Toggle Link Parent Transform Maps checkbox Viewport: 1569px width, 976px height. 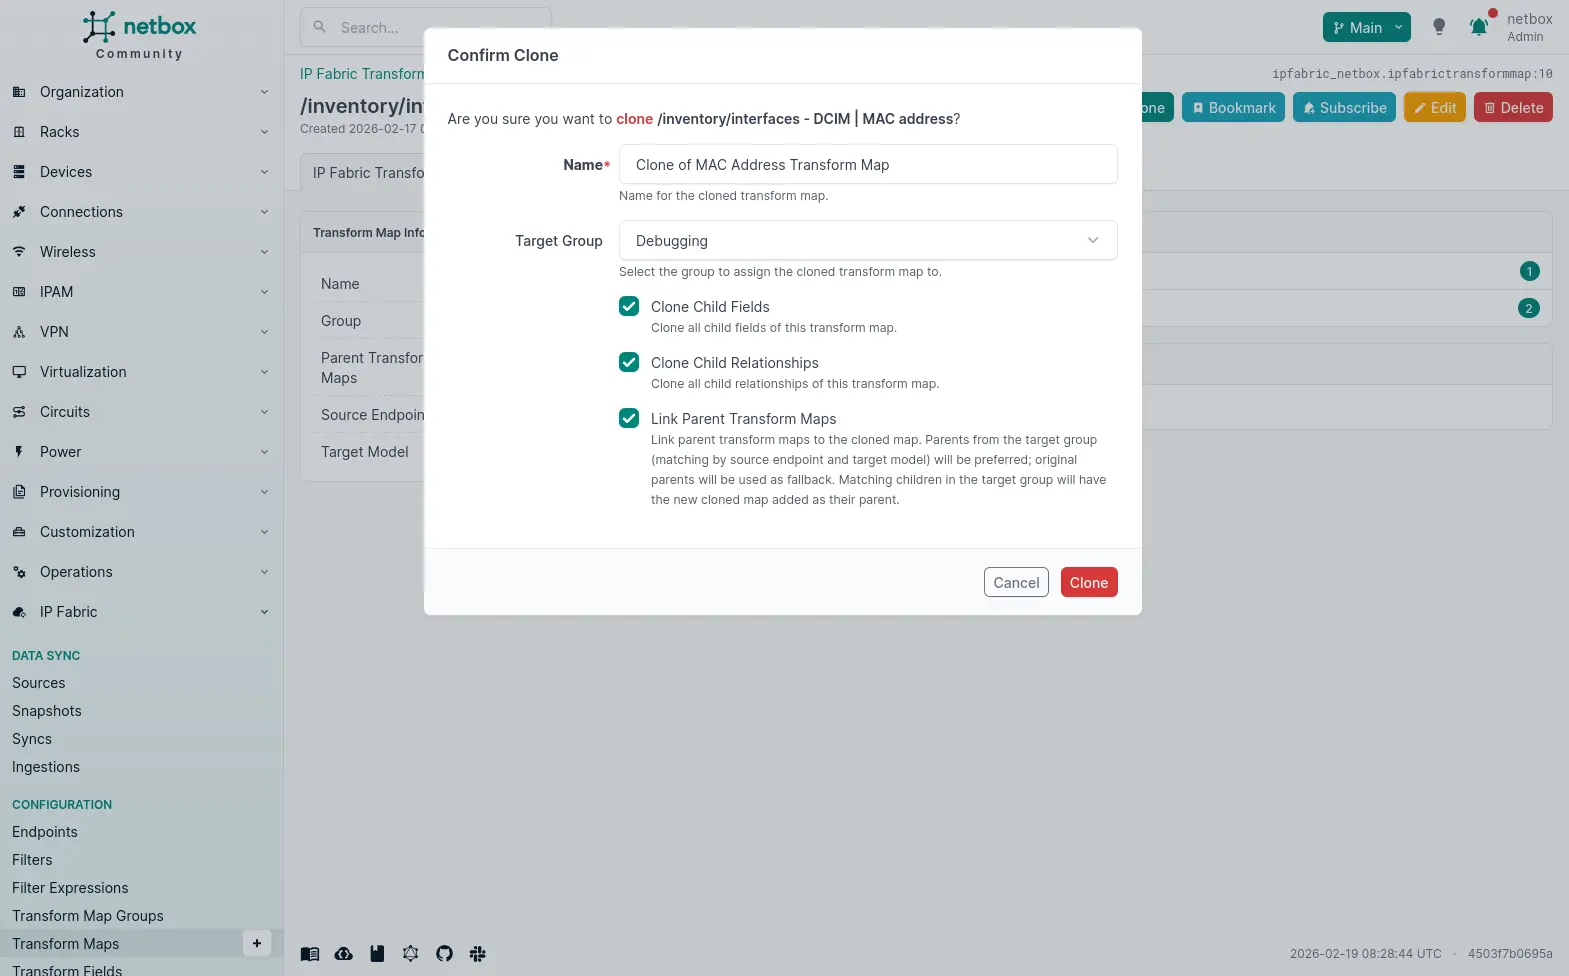tap(629, 418)
